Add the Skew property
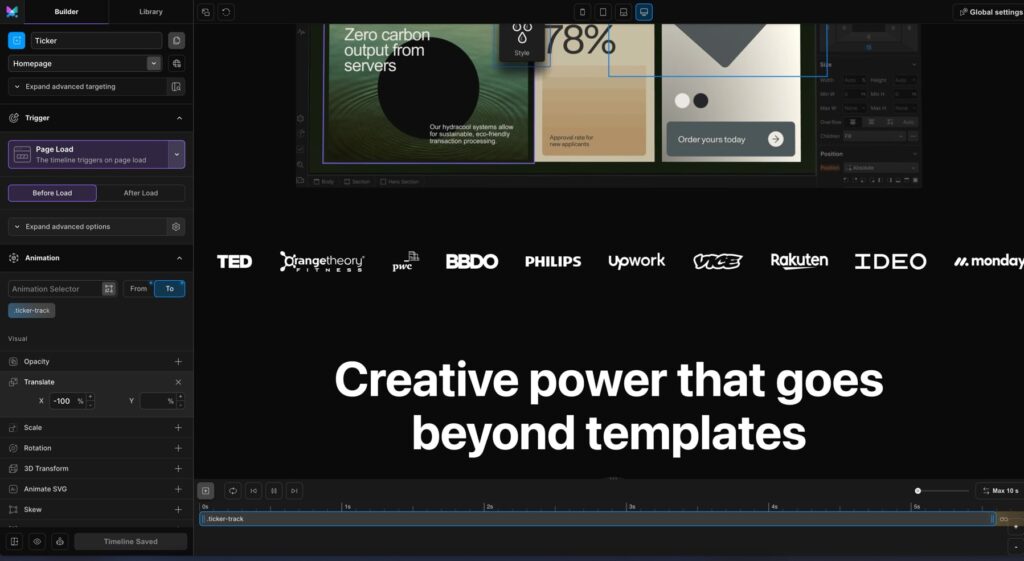This screenshot has width=1024, height=561. tap(178, 509)
